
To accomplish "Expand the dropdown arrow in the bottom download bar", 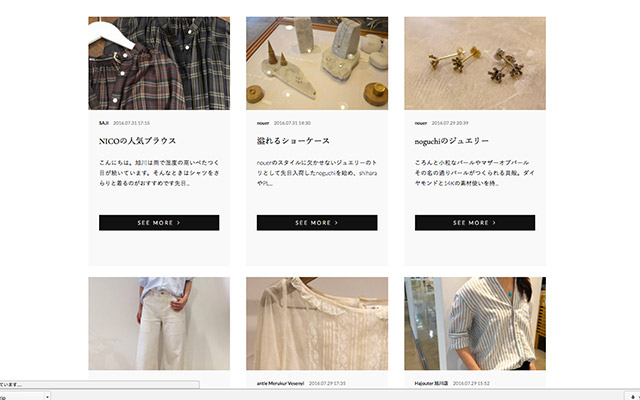I will pyautogui.click(x=47, y=396).
